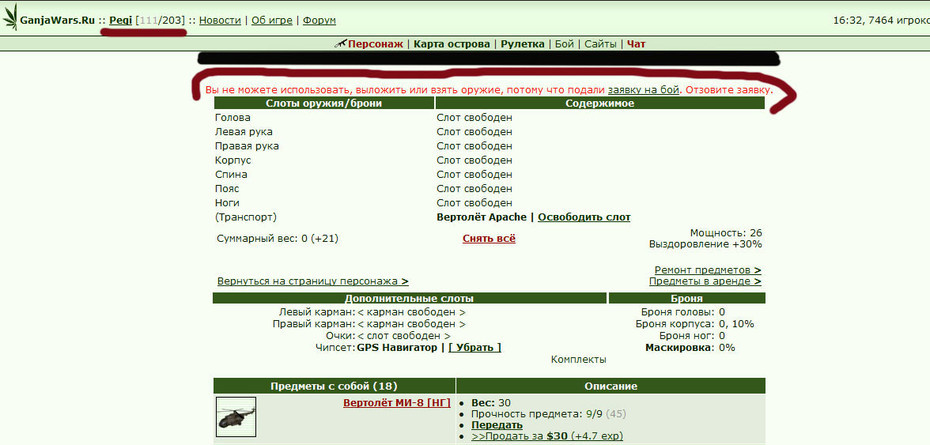This screenshot has height=445, width=930.
Task: Click the Правая рука slot label
Action: click(247, 146)
